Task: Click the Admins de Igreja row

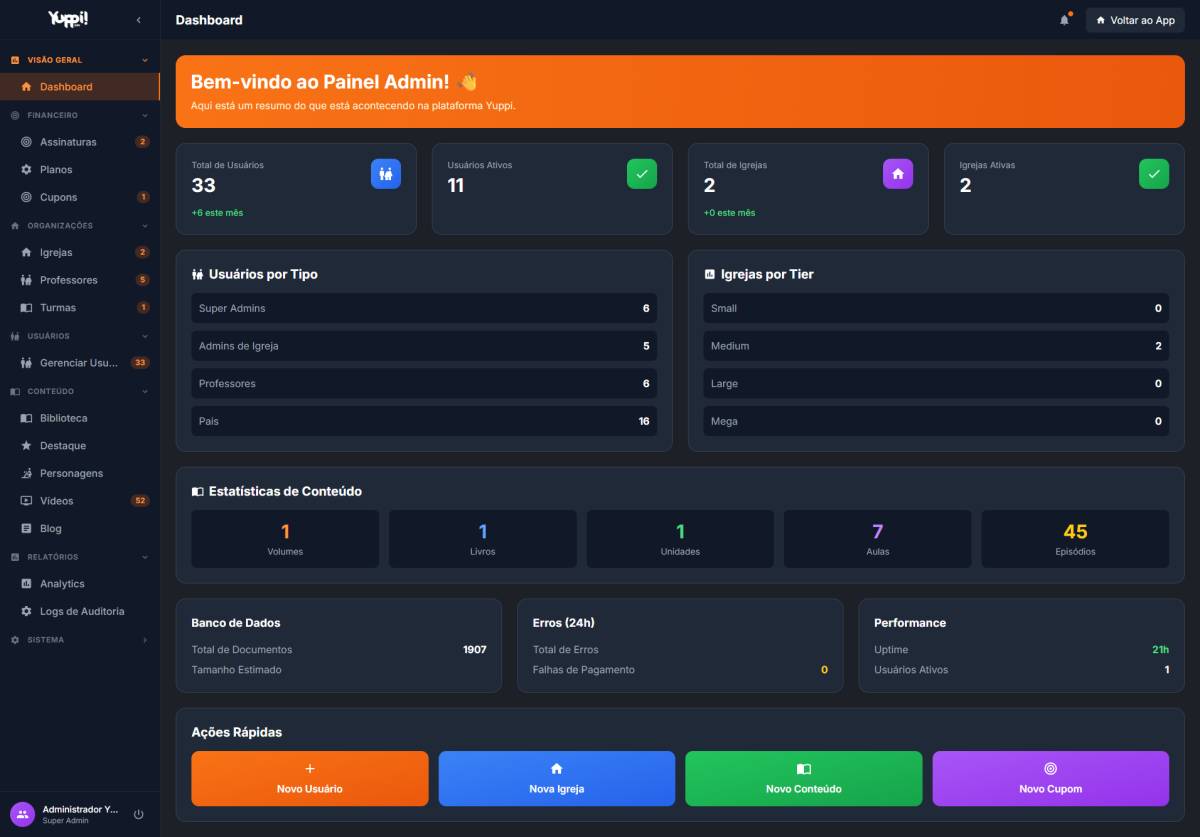Action: coord(424,346)
